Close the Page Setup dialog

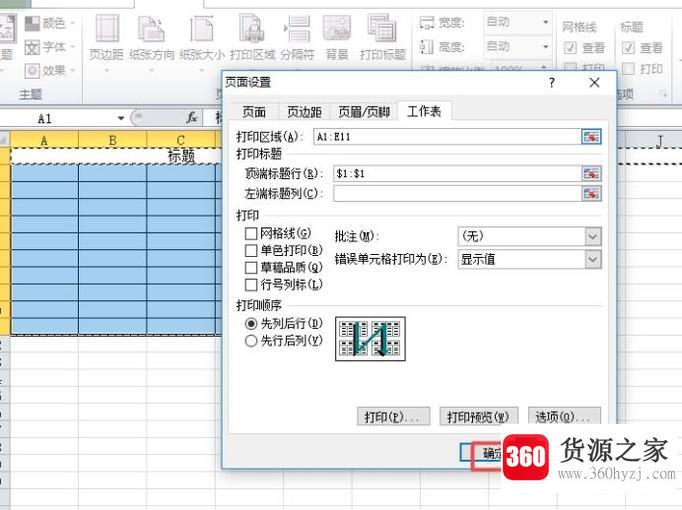click(594, 83)
